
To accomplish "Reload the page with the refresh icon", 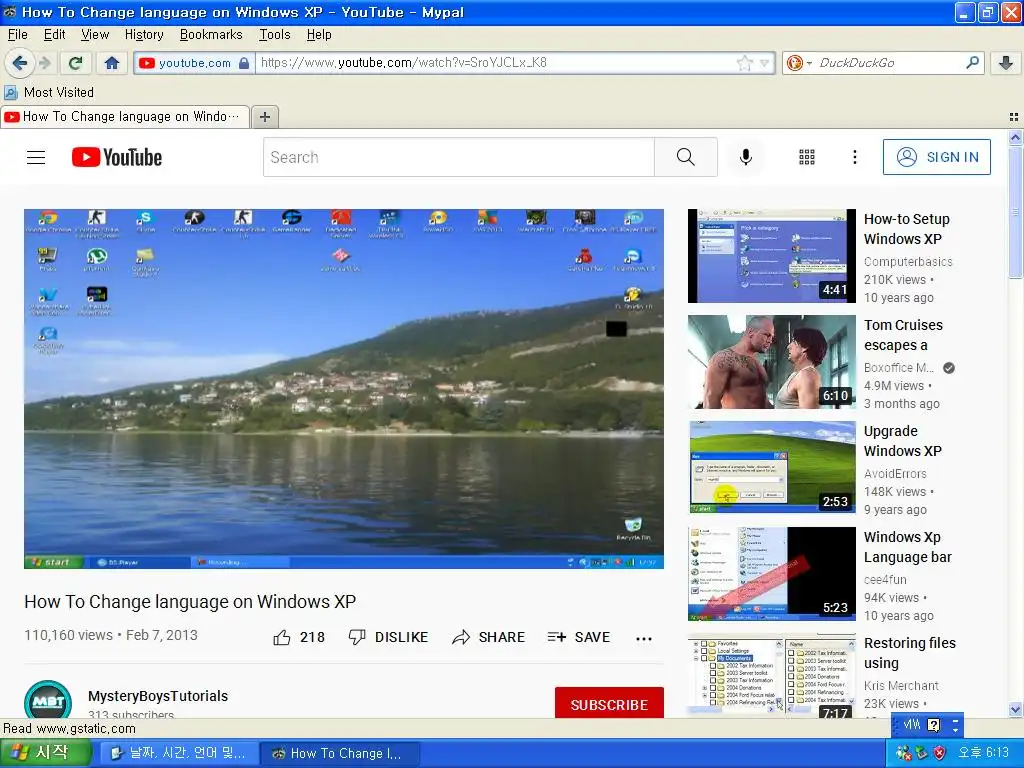I will (x=76, y=63).
